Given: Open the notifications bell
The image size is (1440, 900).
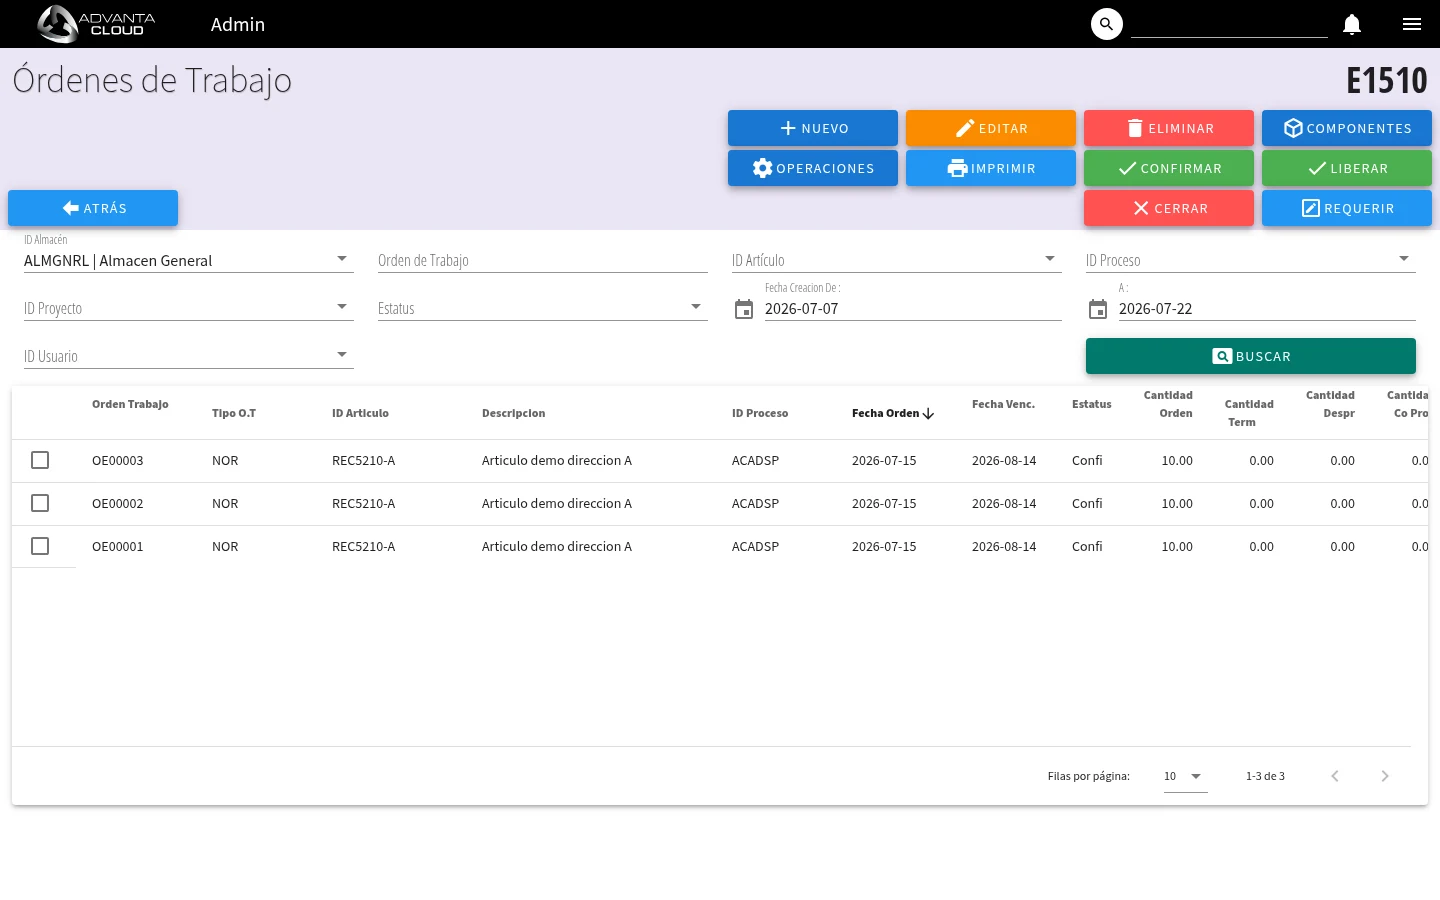Looking at the screenshot, I should click(x=1352, y=24).
